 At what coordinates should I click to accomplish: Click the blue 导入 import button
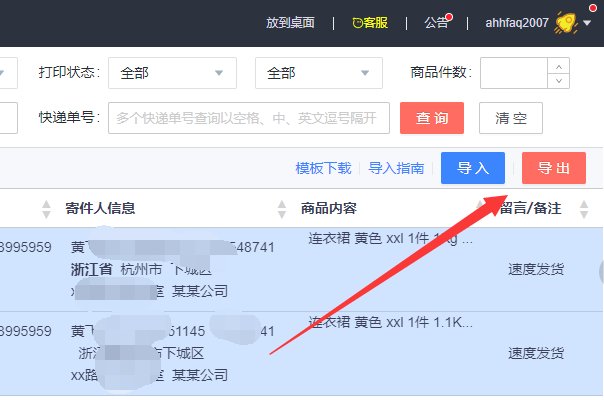473,168
